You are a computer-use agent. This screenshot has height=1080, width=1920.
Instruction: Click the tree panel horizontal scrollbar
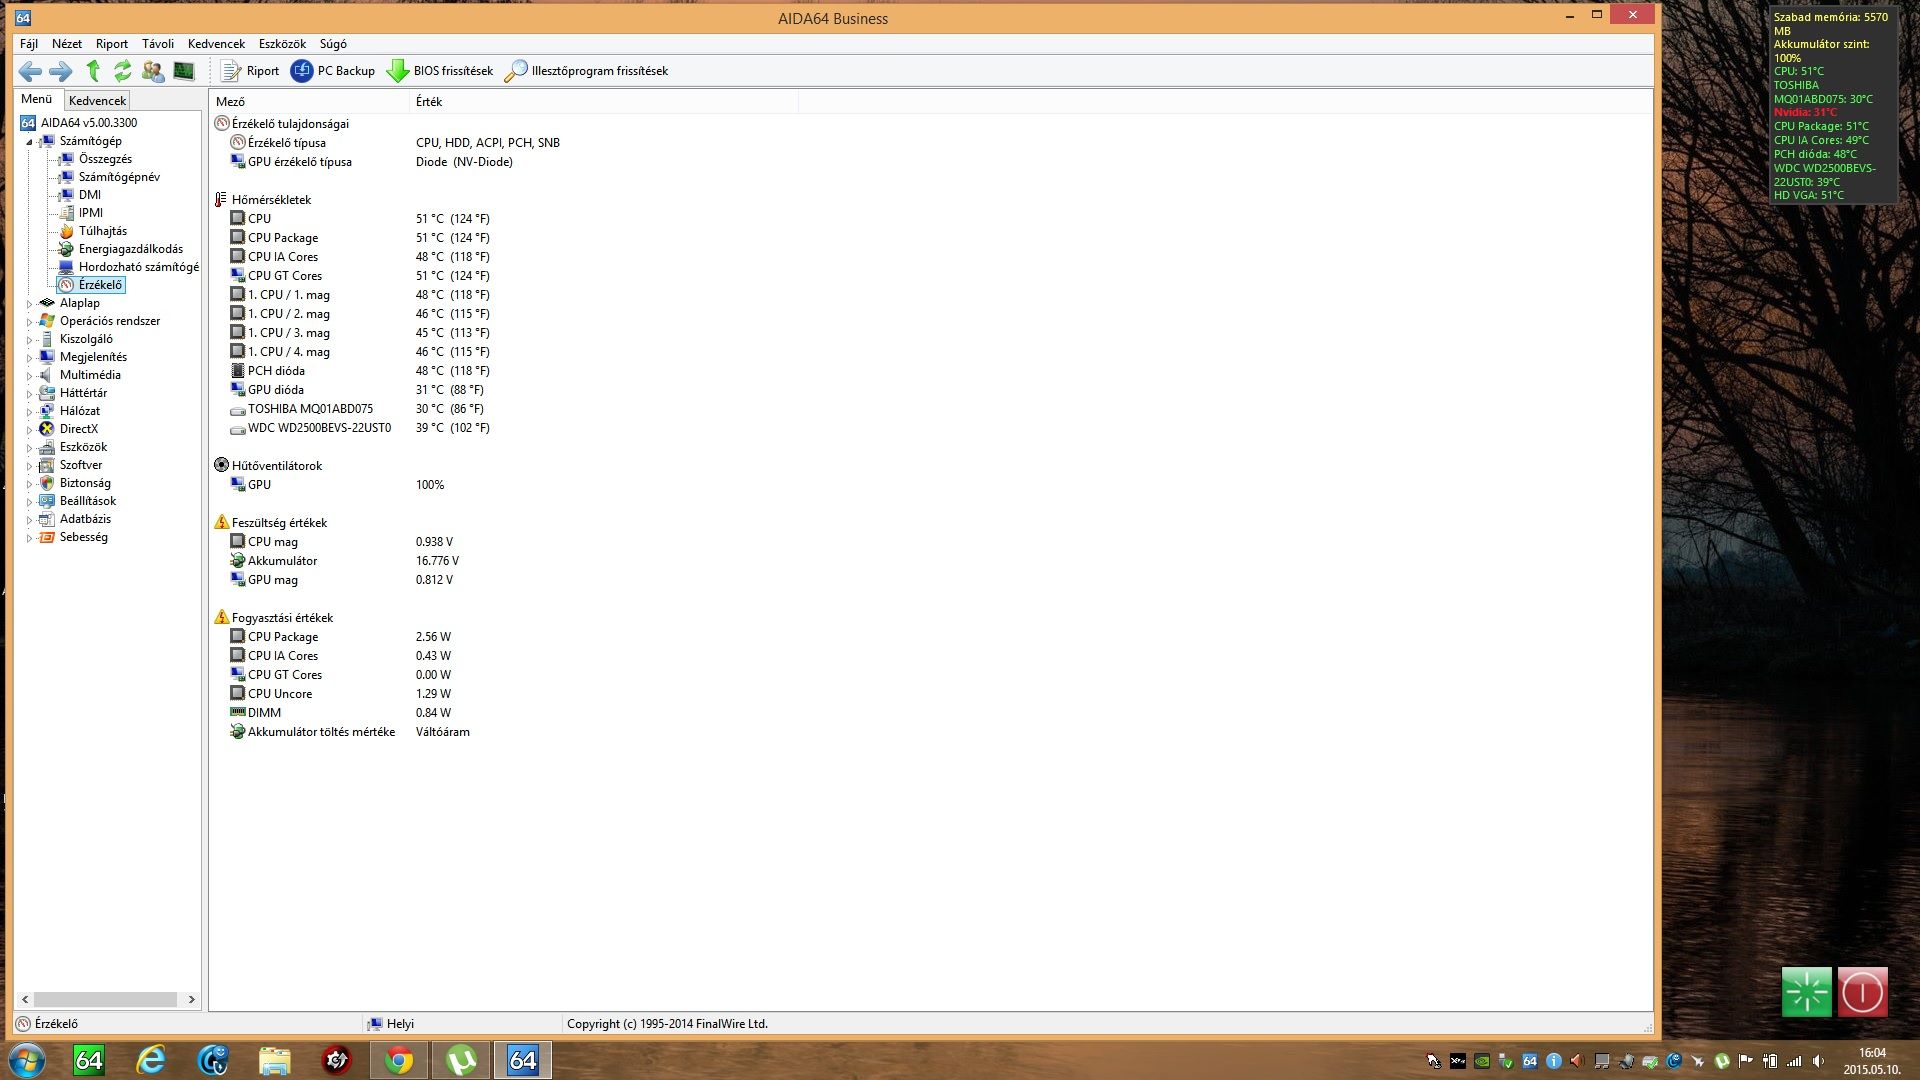(105, 999)
